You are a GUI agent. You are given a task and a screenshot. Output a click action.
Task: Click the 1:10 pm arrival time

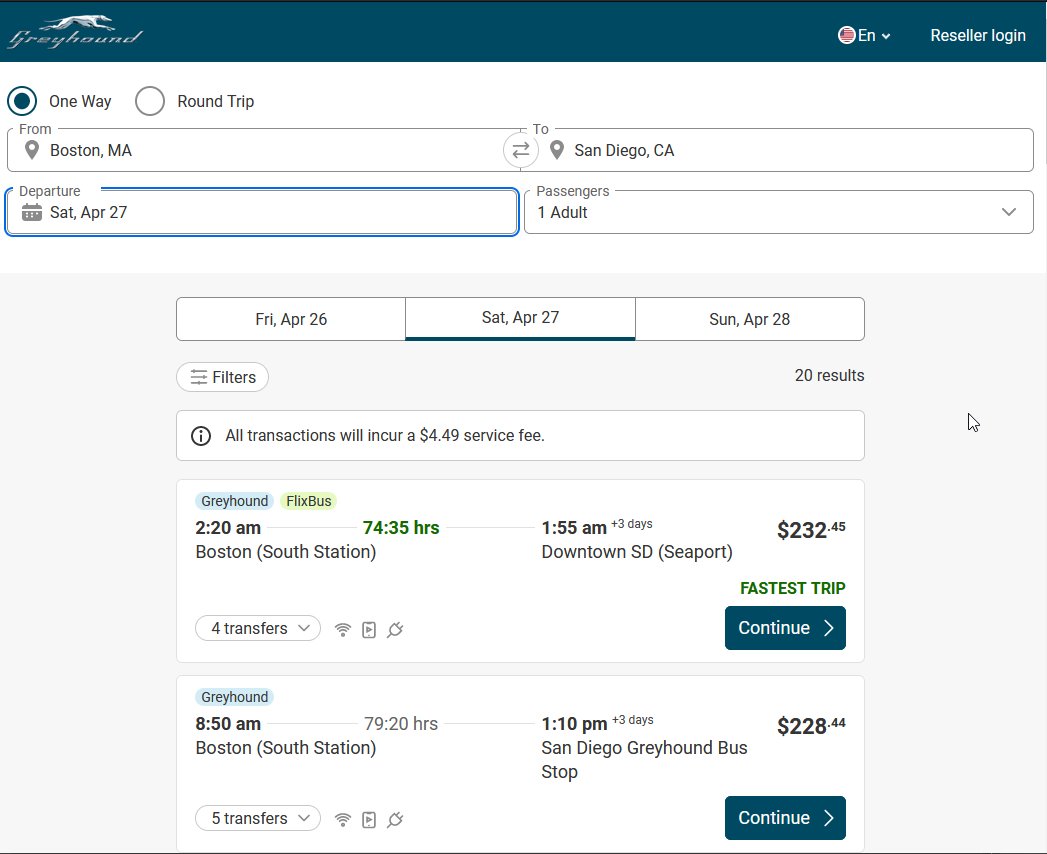coord(574,724)
